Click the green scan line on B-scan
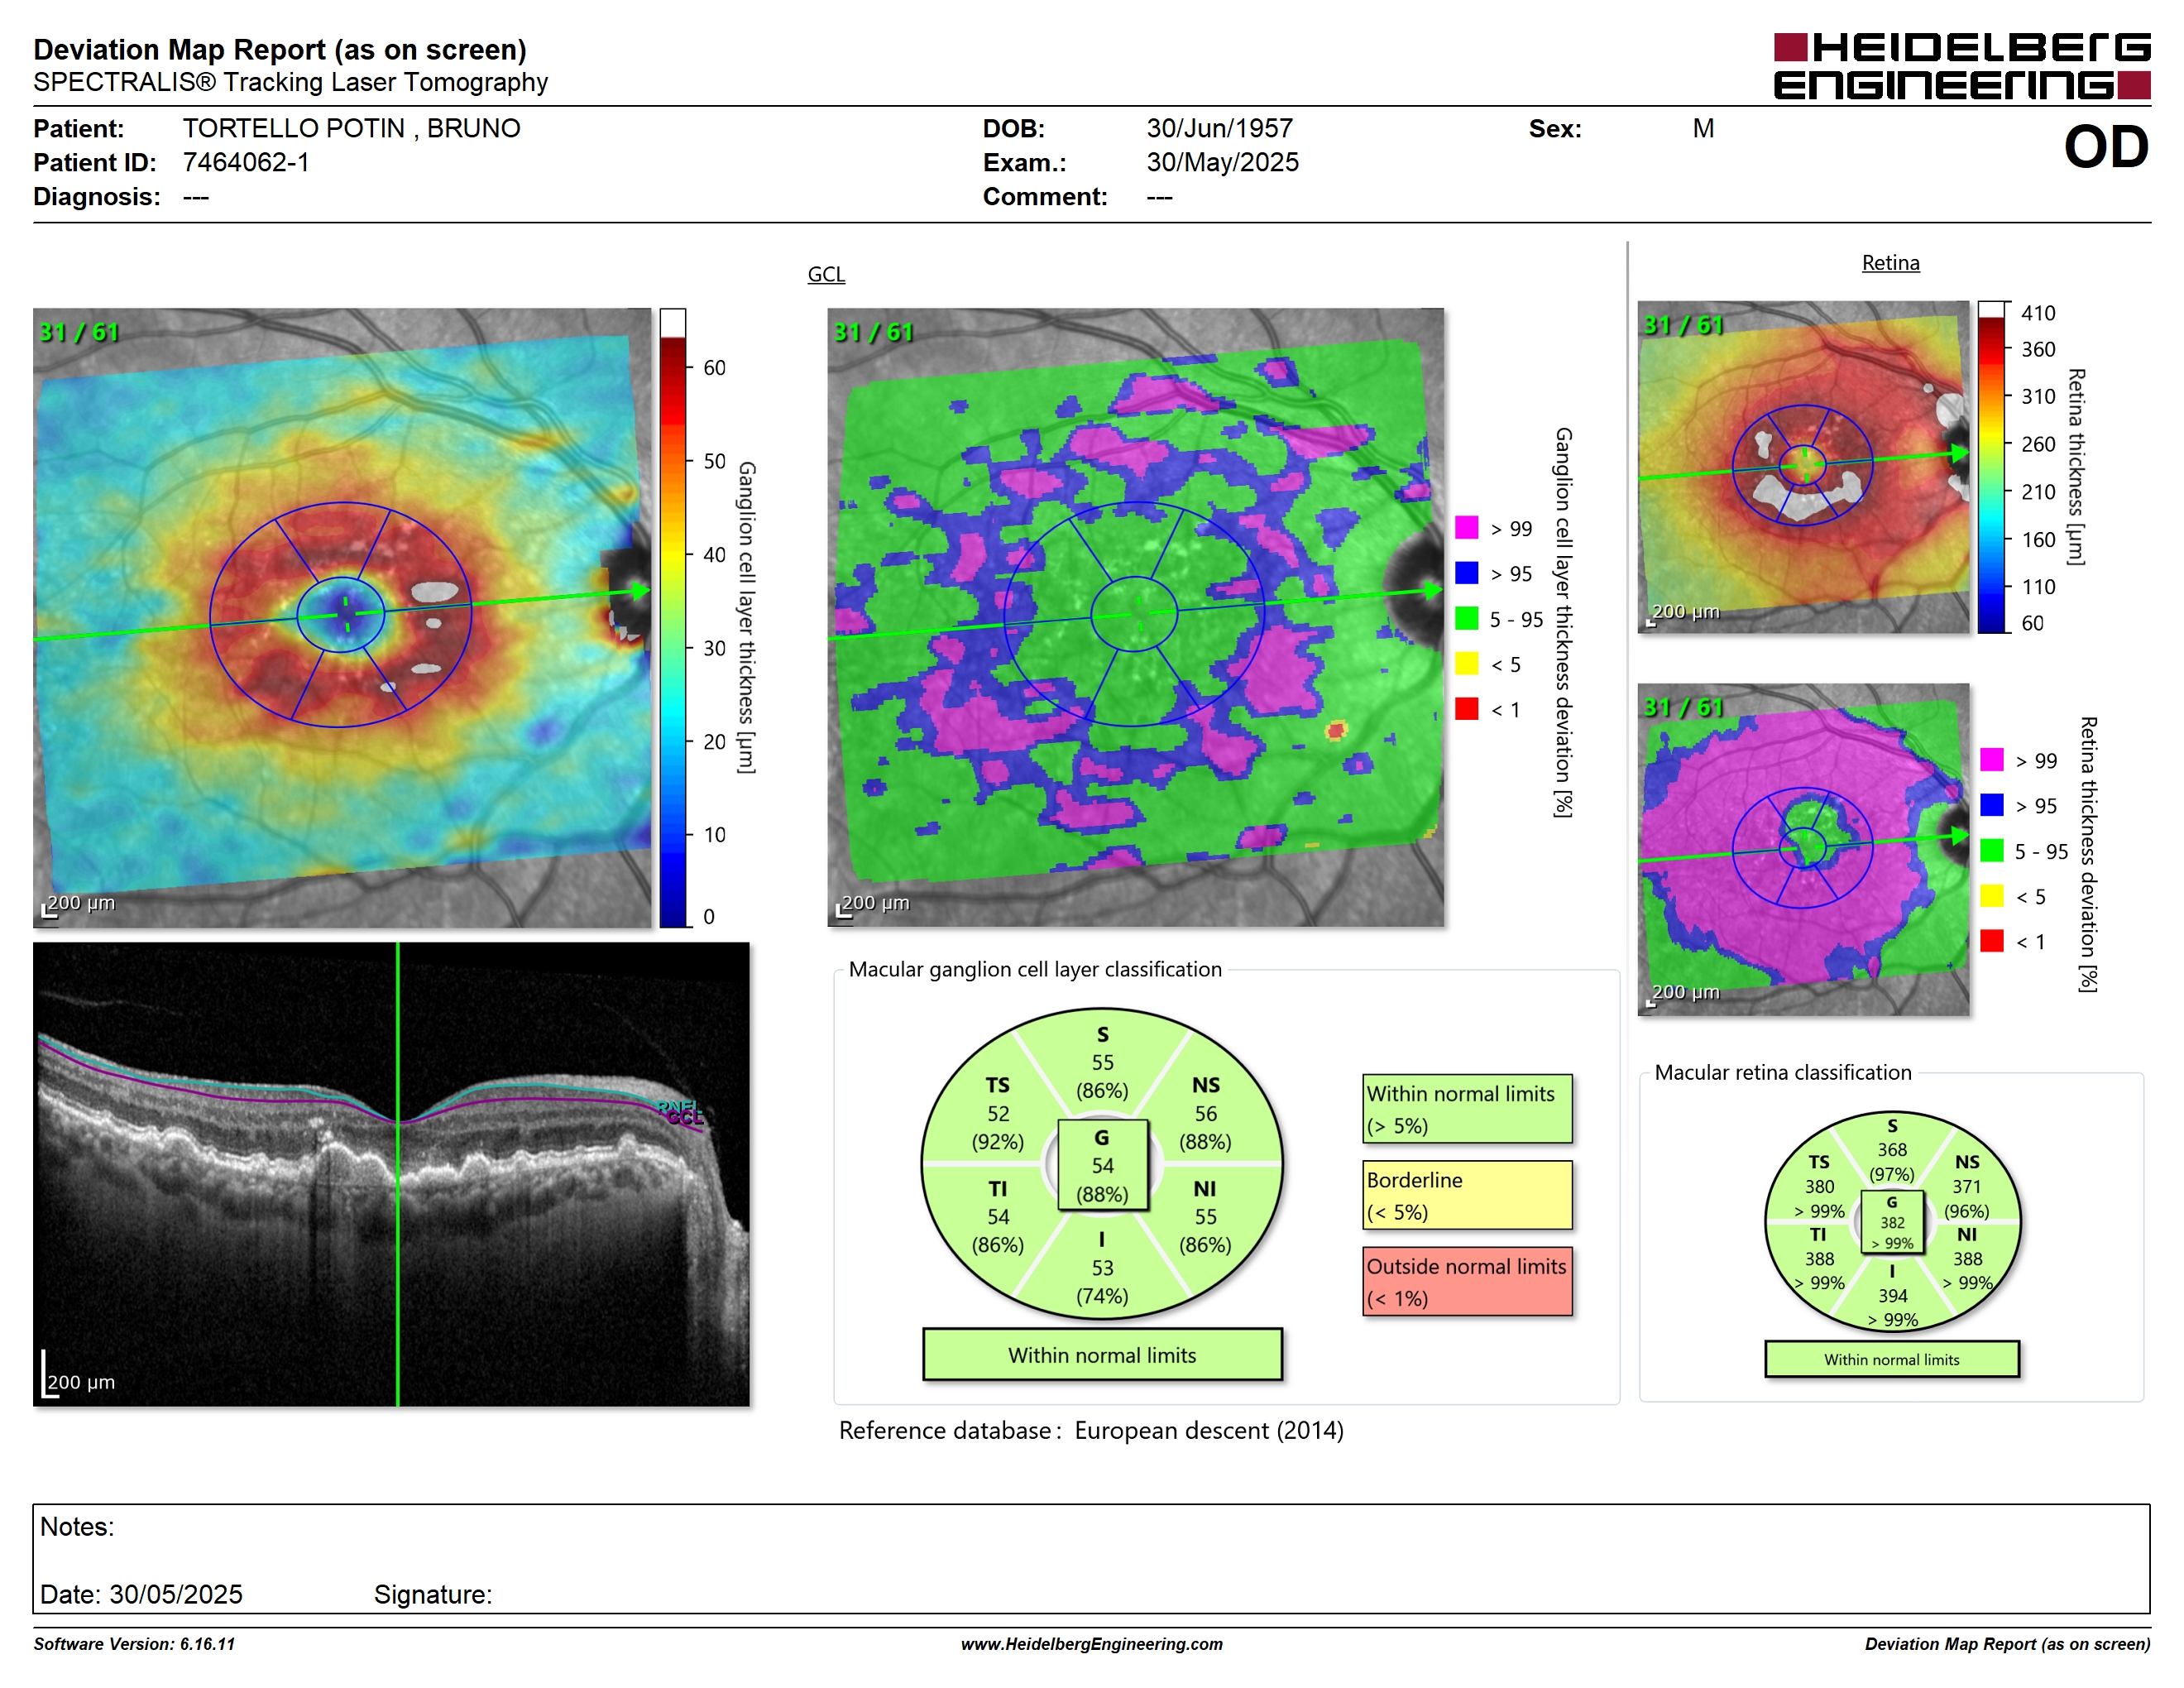Viewport: 2184px width, 1688px height. pos(398,1174)
